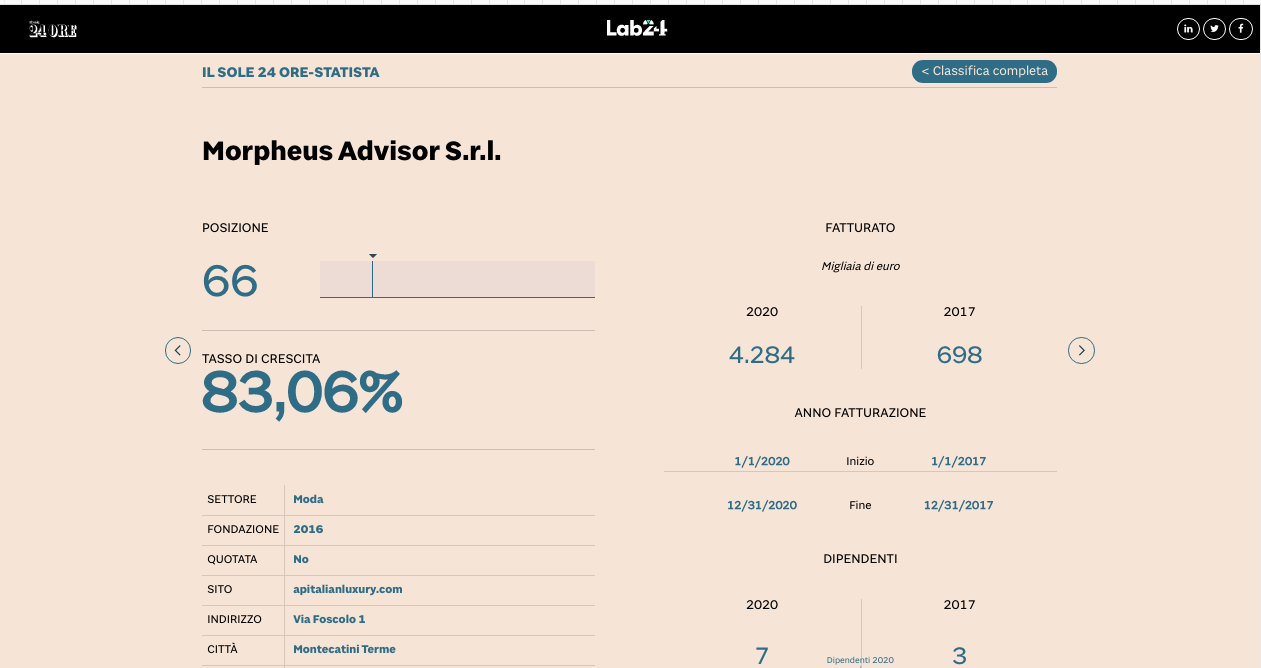The width and height of the screenshot is (1261, 668).
Task: Visit apitalianluxury.com site link
Action: point(348,589)
